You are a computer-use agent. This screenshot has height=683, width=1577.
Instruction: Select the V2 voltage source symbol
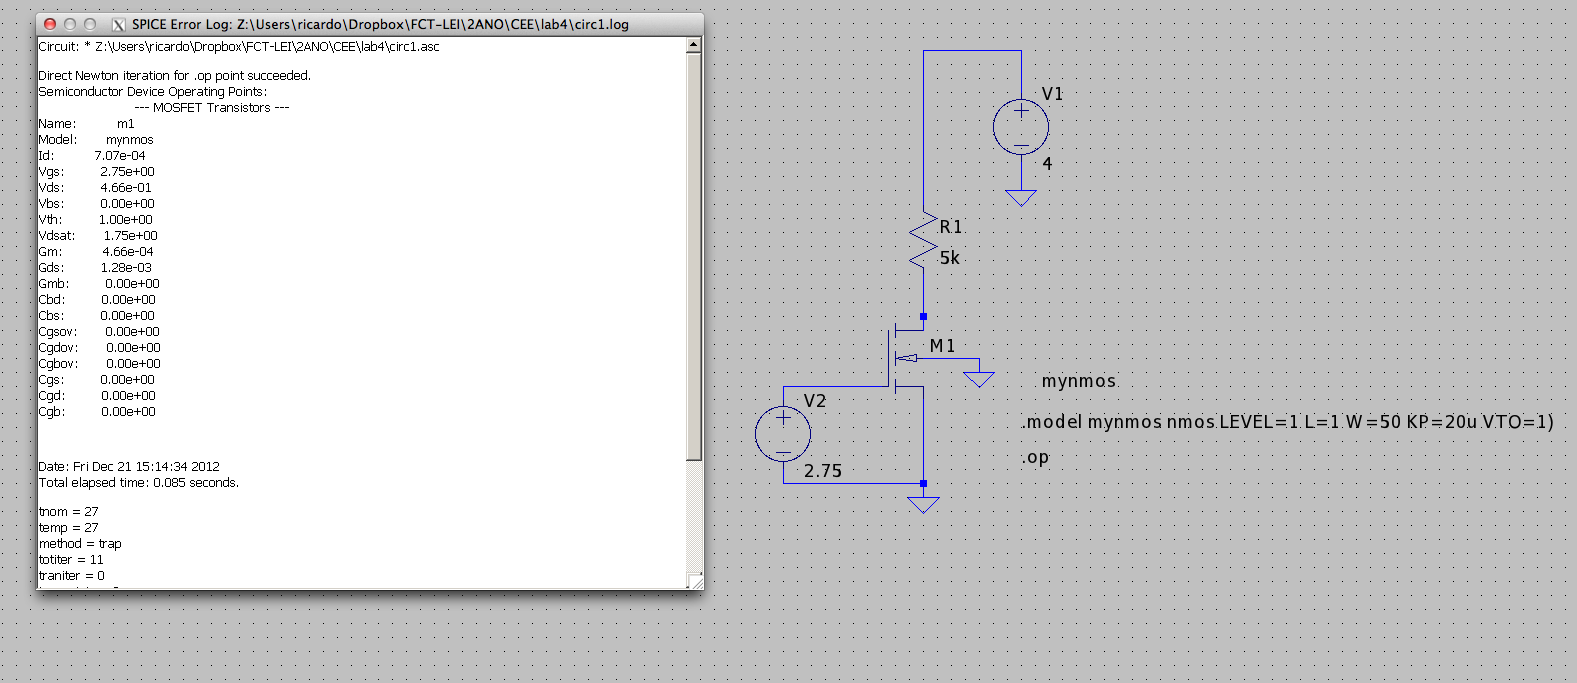(783, 433)
